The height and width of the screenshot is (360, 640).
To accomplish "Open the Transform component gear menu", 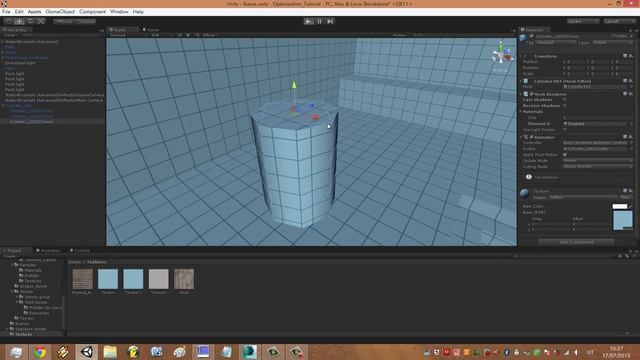I will point(631,56).
